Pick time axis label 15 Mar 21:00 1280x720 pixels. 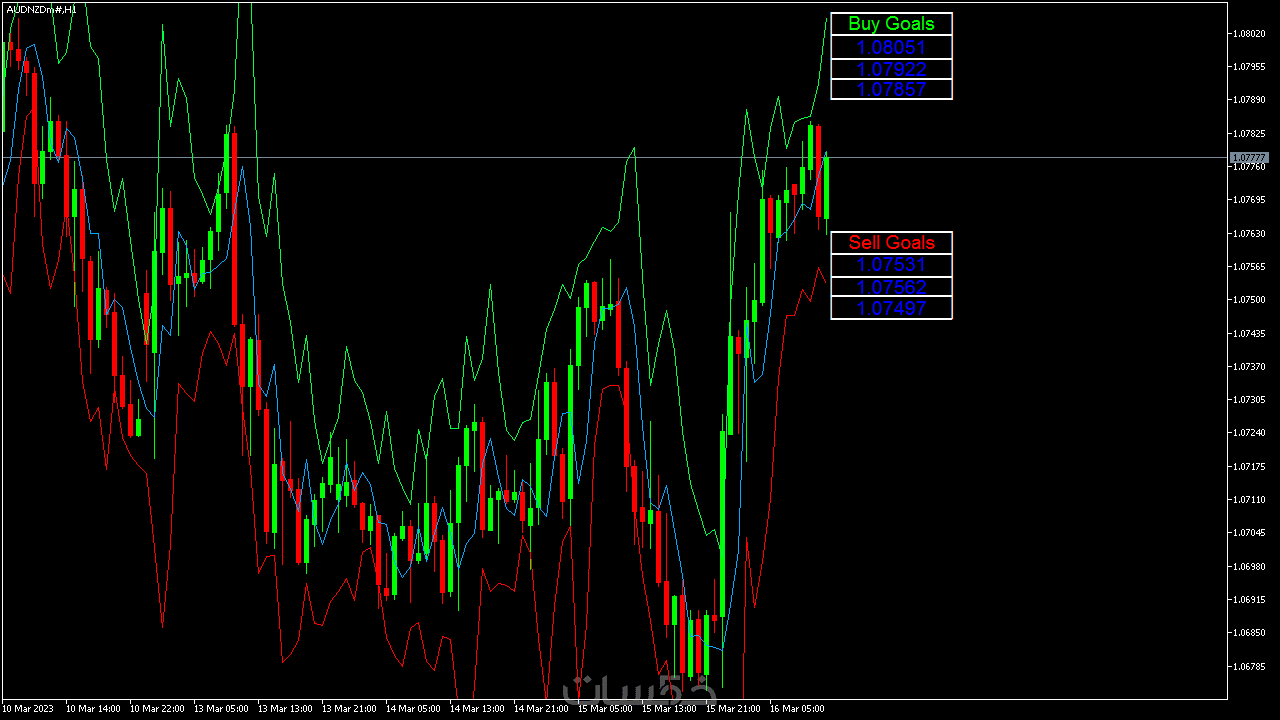734,709
